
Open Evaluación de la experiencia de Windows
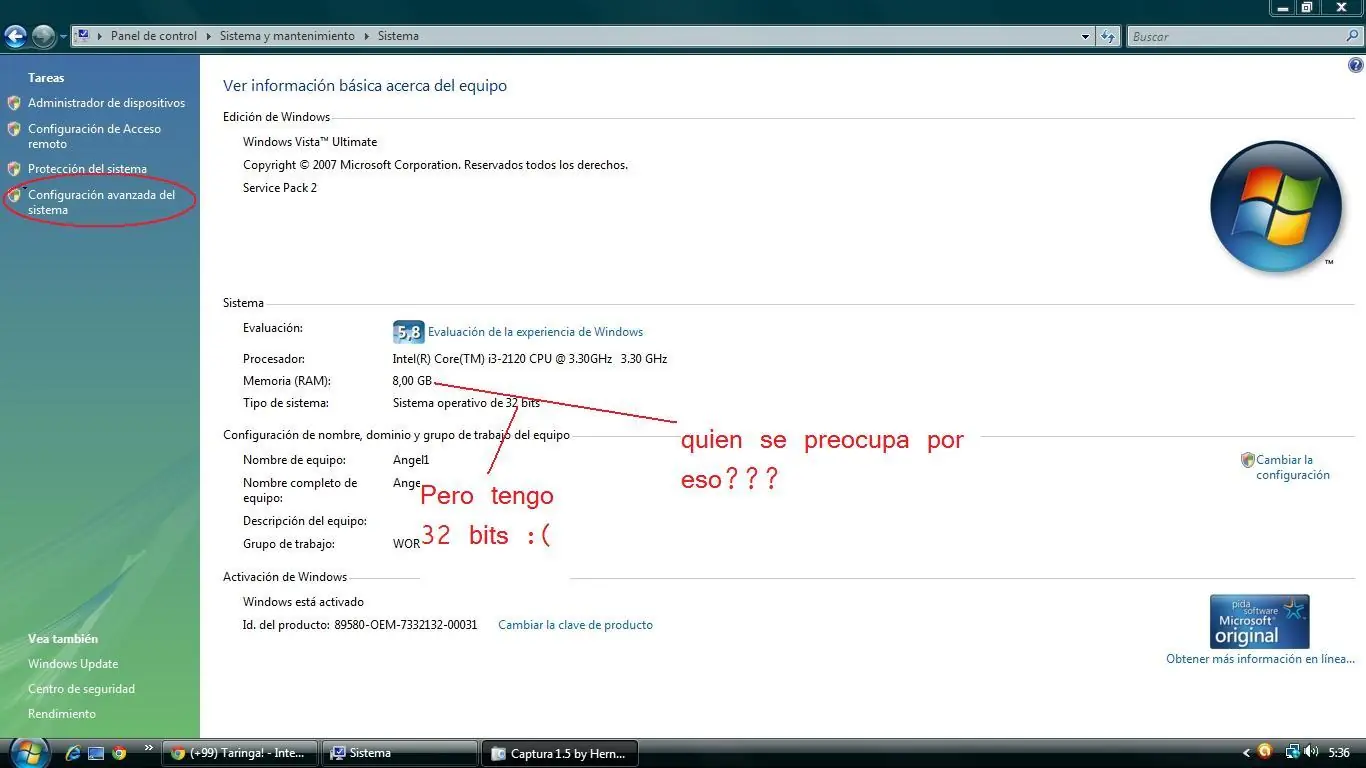pos(535,331)
